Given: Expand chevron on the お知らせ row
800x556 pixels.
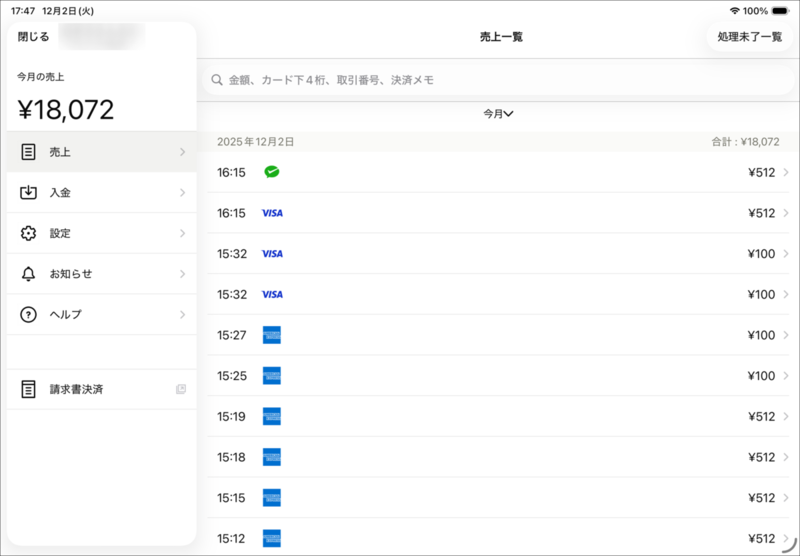Looking at the screenshot, I should click(183, 274).
